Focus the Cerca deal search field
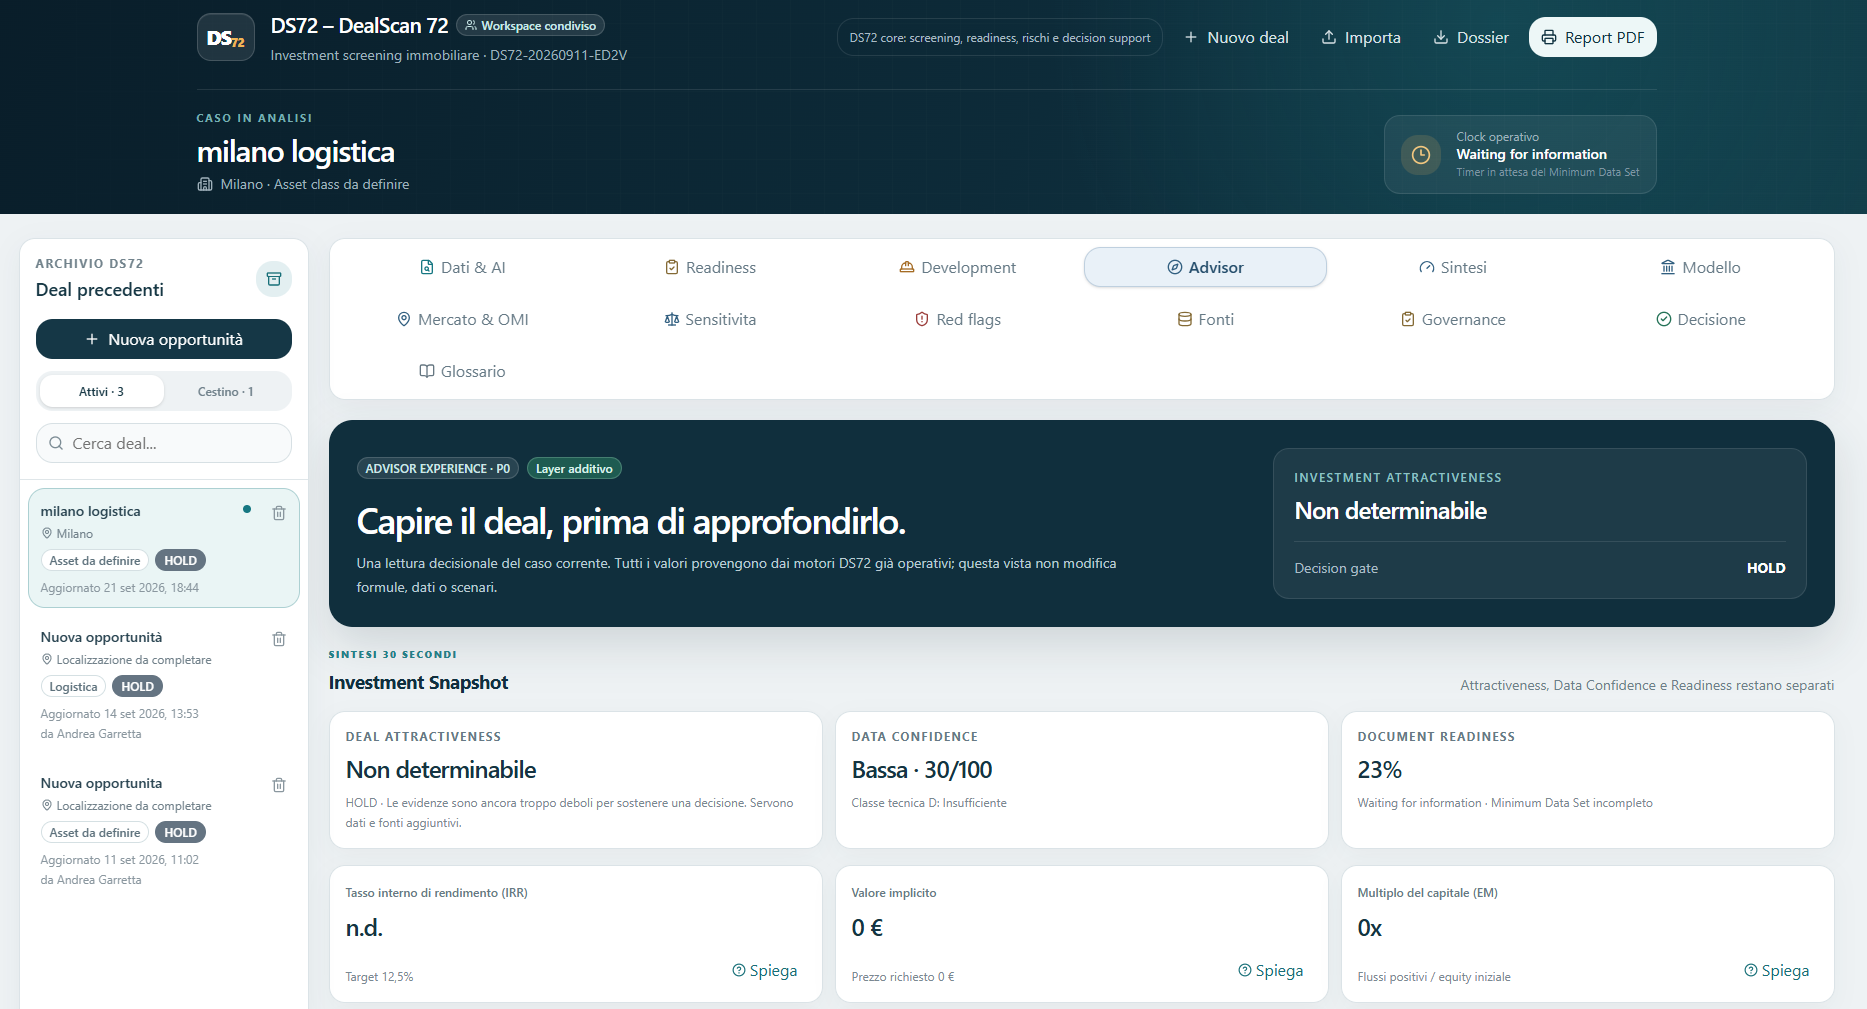The width and height of the screenshot is (1867, 1009). pos(164,443)
